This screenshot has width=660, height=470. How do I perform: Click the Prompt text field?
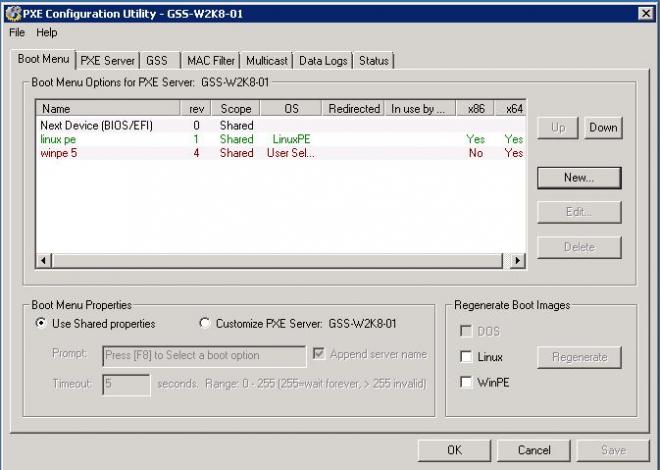click(x=204, y=356)
